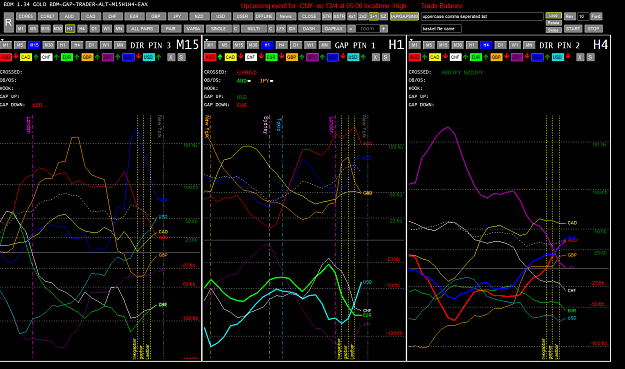Image resolution: width=625 pixels, height=369 pixels.
Task: Toggle orange GBP swatch in H1 panel
Action: point(291,57)
